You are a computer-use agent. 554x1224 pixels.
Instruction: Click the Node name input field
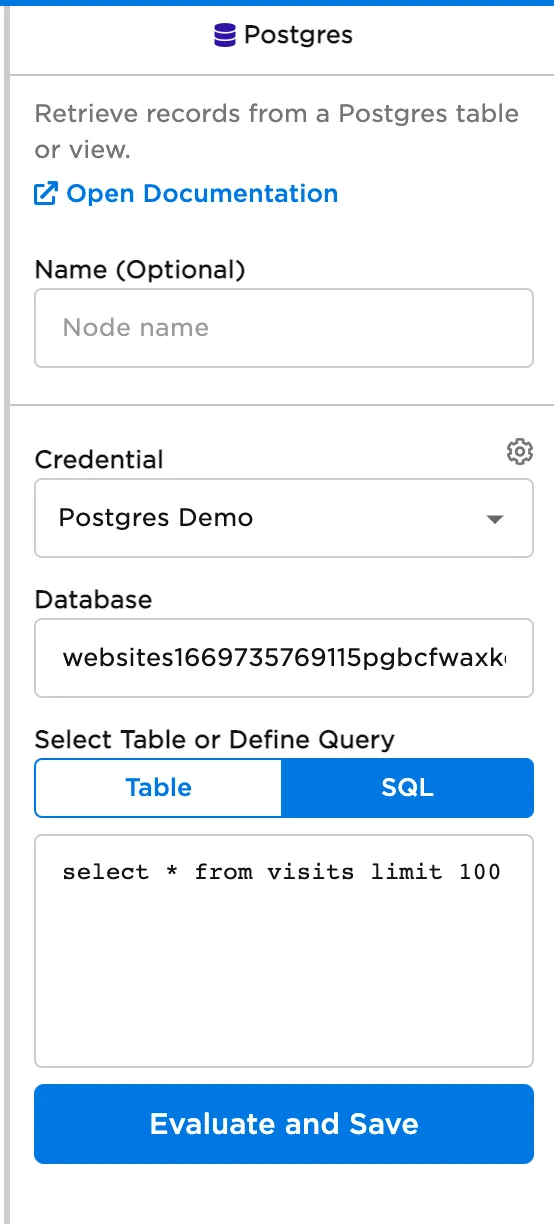click(284, 328)
